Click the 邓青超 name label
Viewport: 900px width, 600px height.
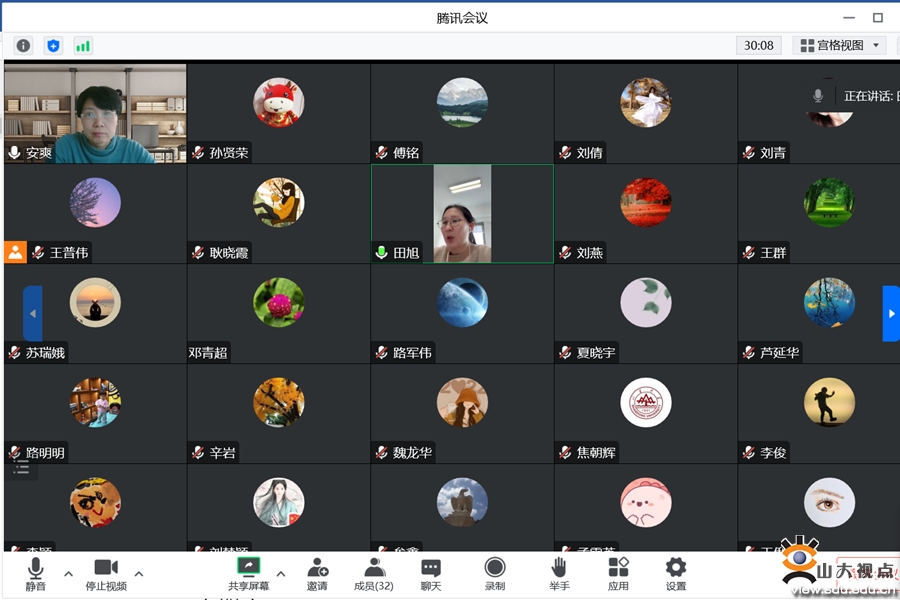pos(208,353)
